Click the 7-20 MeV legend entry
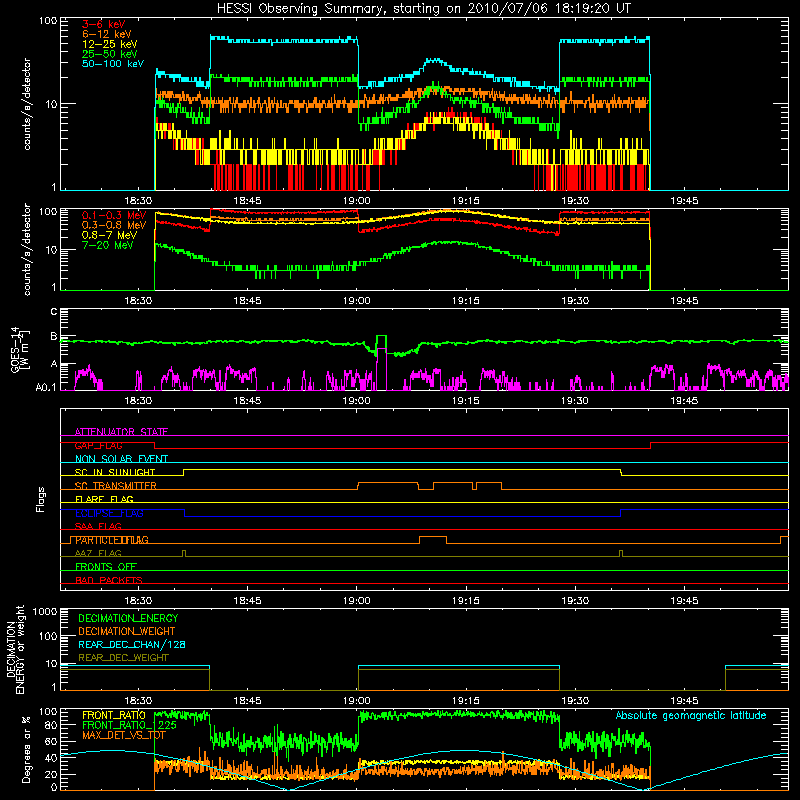The width and height of the screenshot is (800, 800). click(x=108, y=245)
